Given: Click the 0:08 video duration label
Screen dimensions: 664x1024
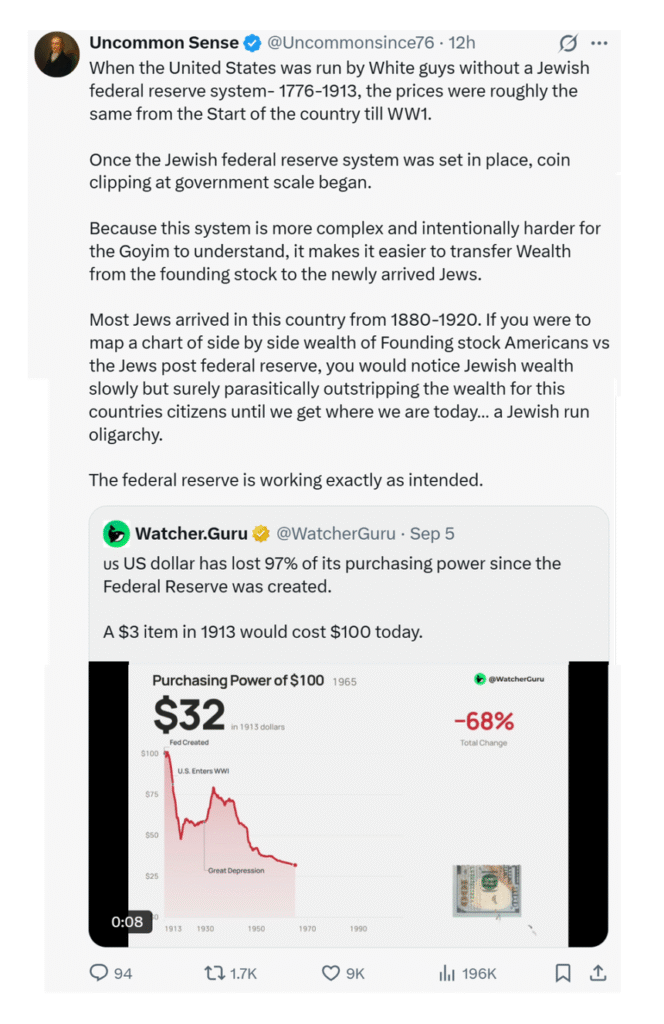Looking at the screenshot, I should (127, 921).
